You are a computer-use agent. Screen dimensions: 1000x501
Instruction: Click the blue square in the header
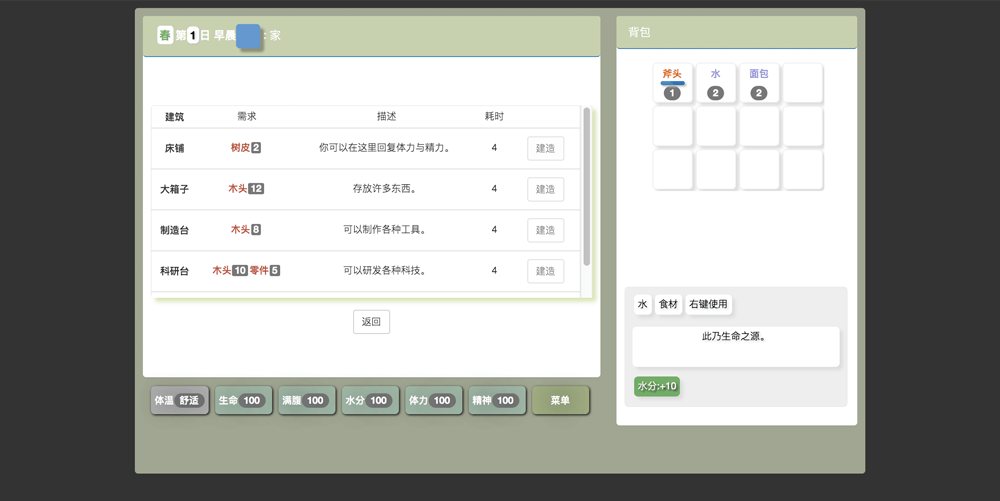coord(248,37)
